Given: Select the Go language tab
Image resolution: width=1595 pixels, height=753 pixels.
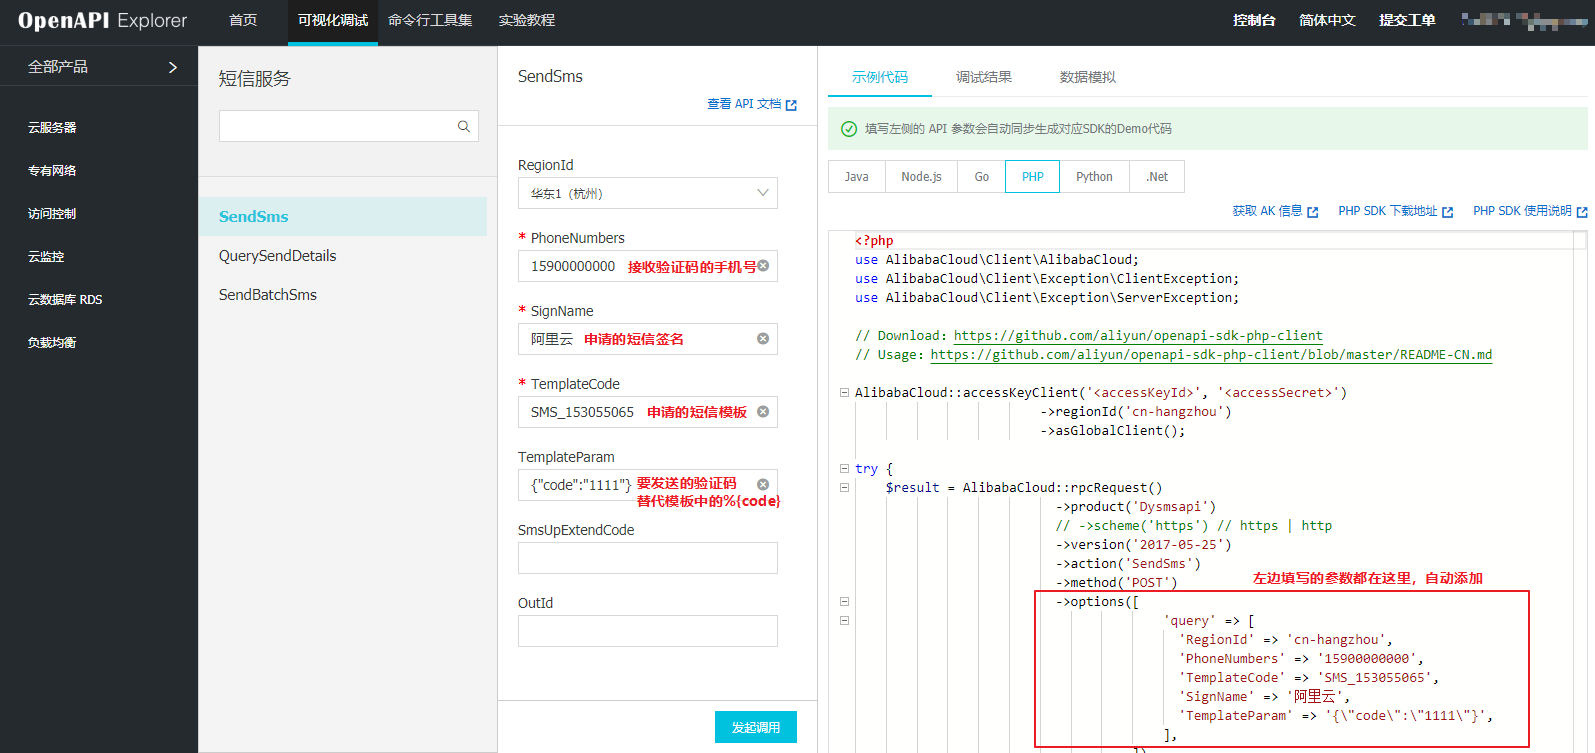Looking at the screenshot, I should 982,177.
